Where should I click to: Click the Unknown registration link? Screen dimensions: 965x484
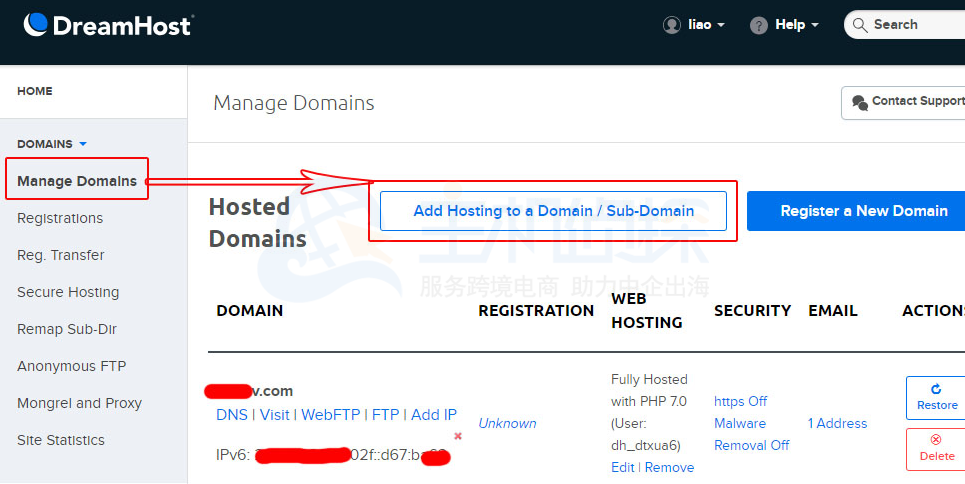(507, 424)
